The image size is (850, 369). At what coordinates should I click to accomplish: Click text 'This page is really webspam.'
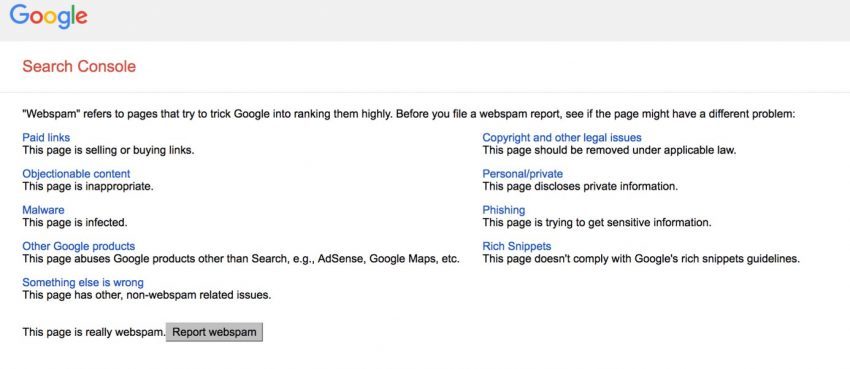[94, 332]
